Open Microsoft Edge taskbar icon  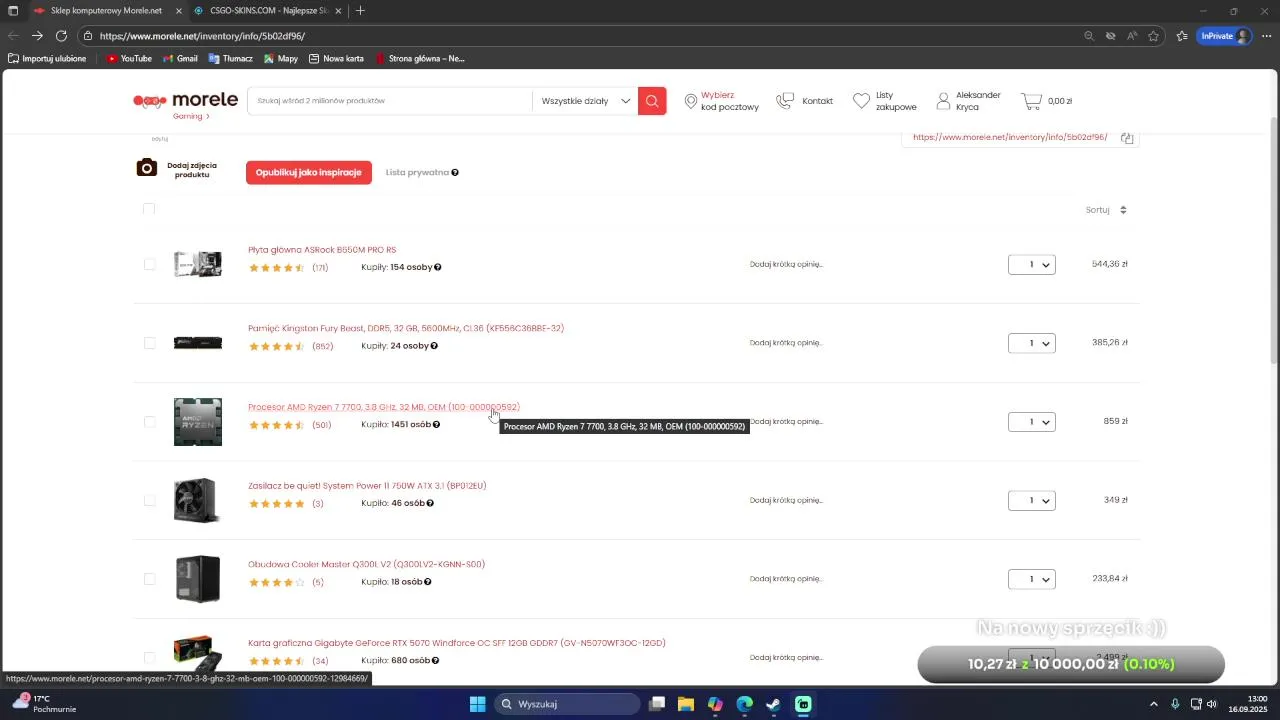tap(745, 704)
